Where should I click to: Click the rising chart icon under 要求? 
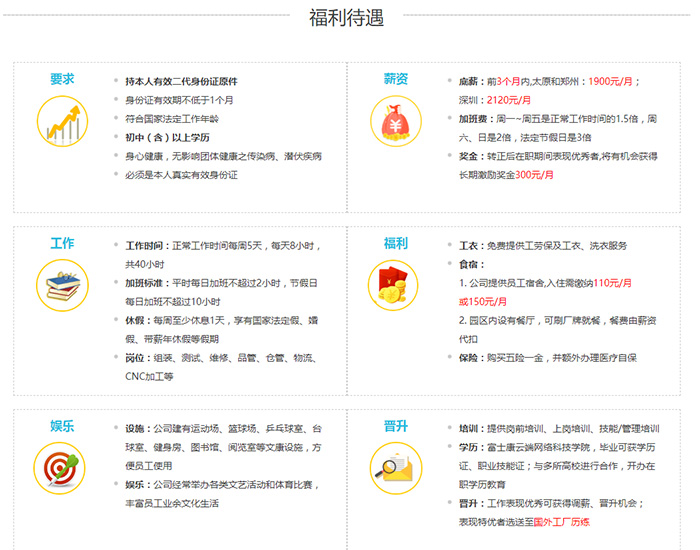[62, 121]
